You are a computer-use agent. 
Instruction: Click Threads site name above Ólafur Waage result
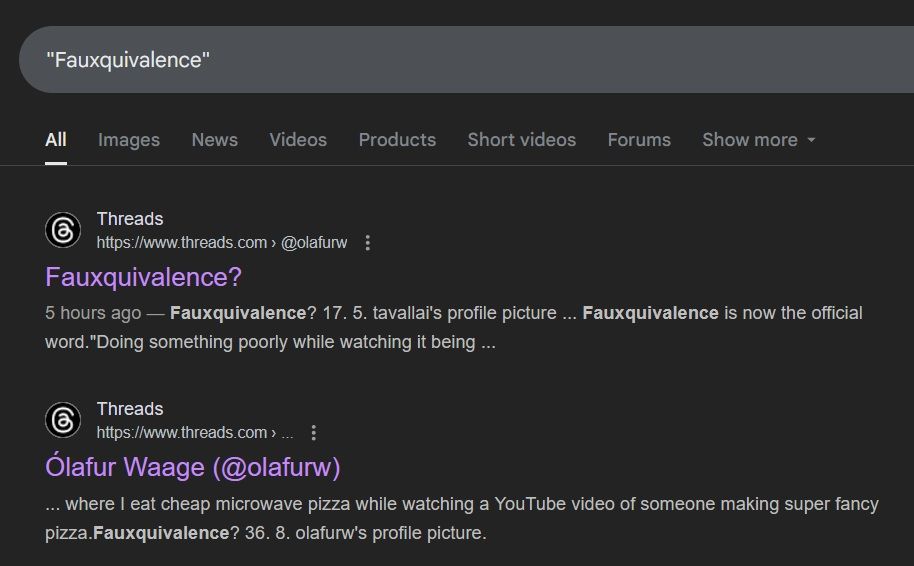130,409
